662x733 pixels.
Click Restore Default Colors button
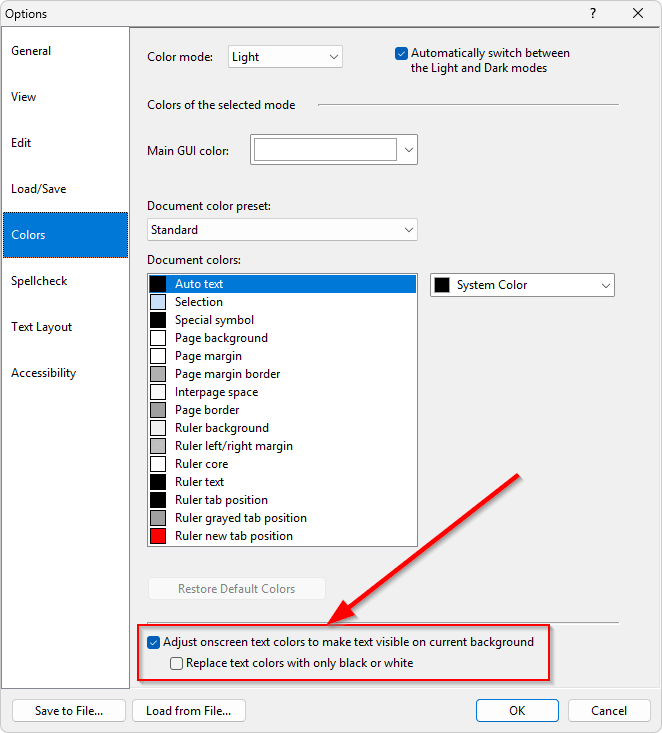(x=237, y=589)
